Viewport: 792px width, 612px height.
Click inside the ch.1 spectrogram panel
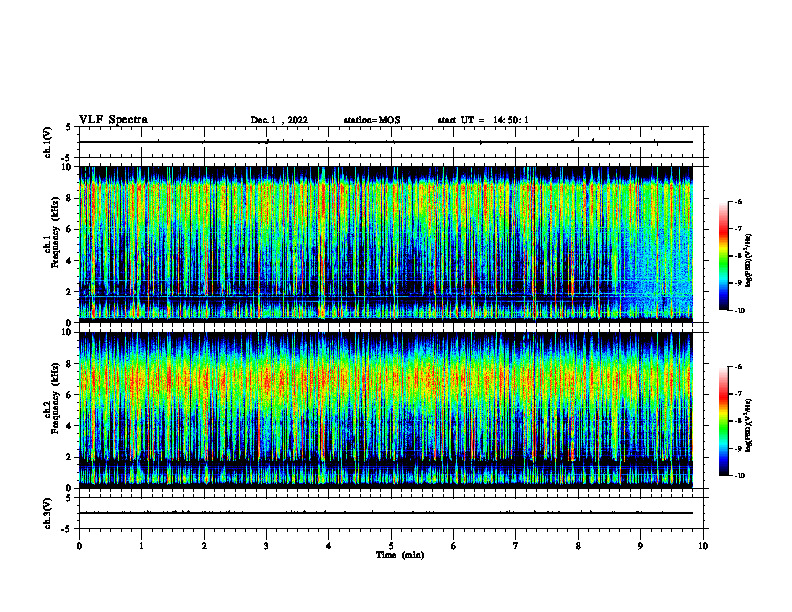tap(386, 244)
